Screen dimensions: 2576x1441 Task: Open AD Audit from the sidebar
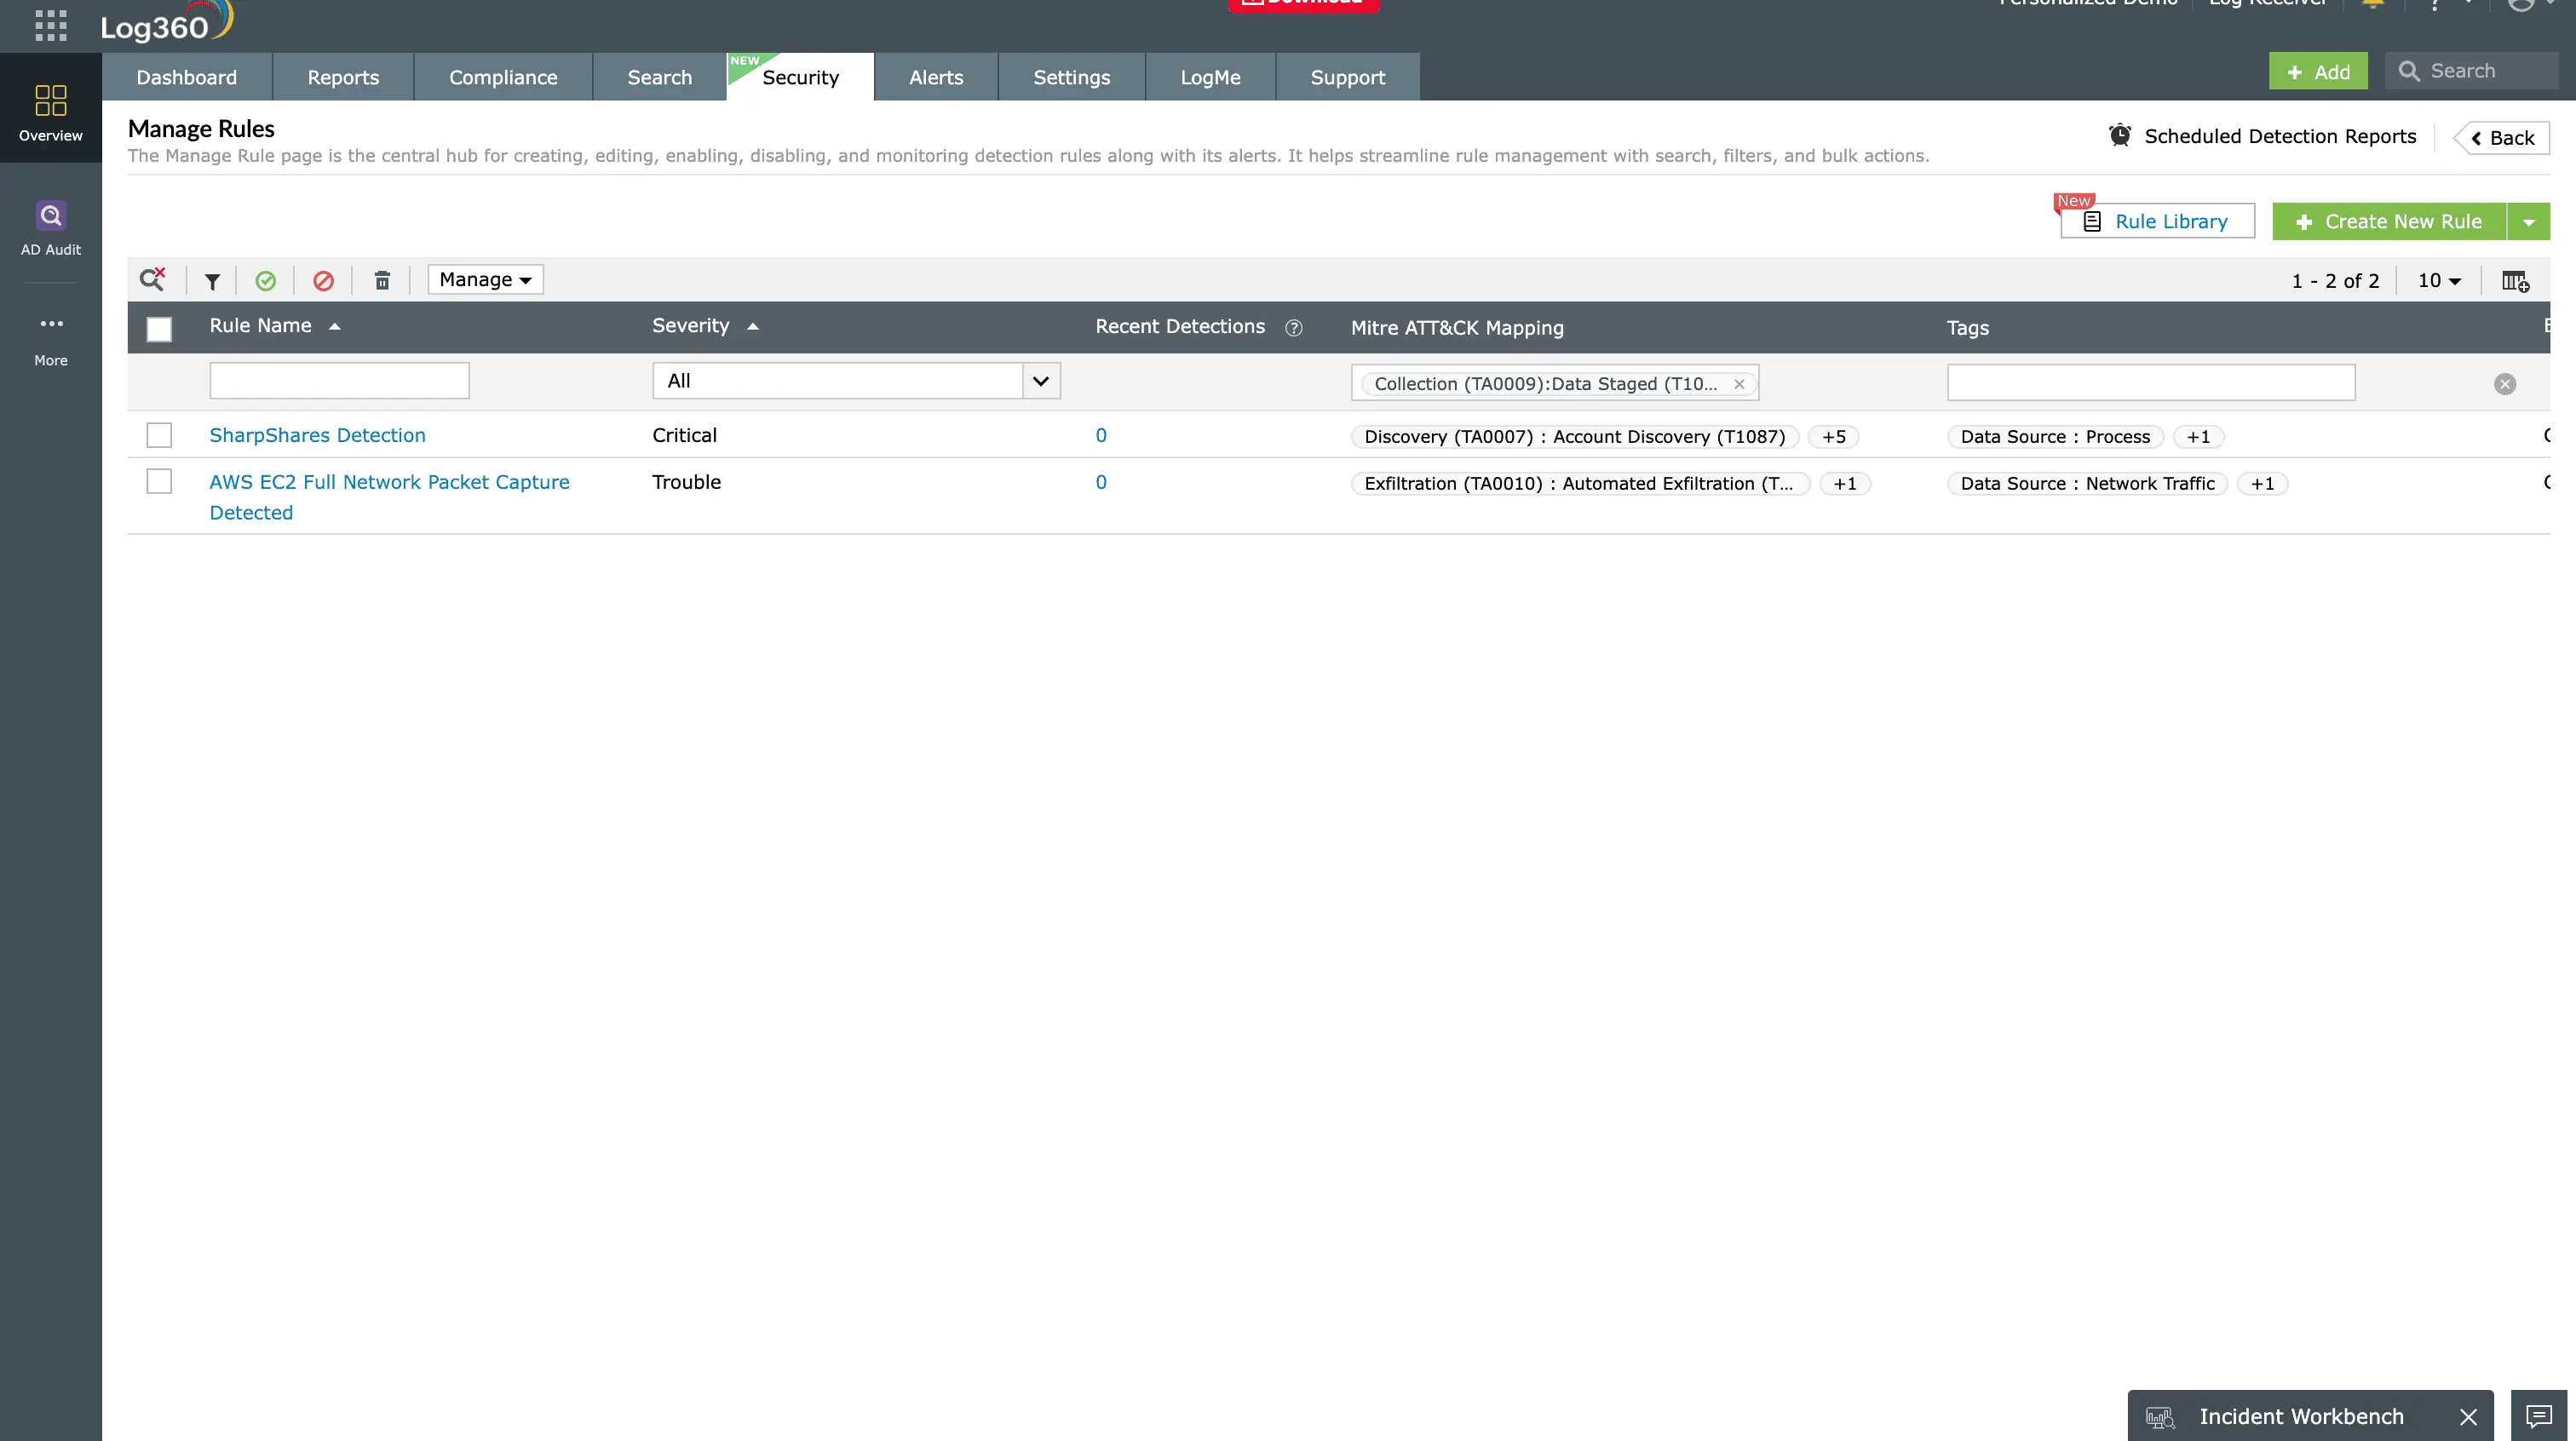point(51,228)
